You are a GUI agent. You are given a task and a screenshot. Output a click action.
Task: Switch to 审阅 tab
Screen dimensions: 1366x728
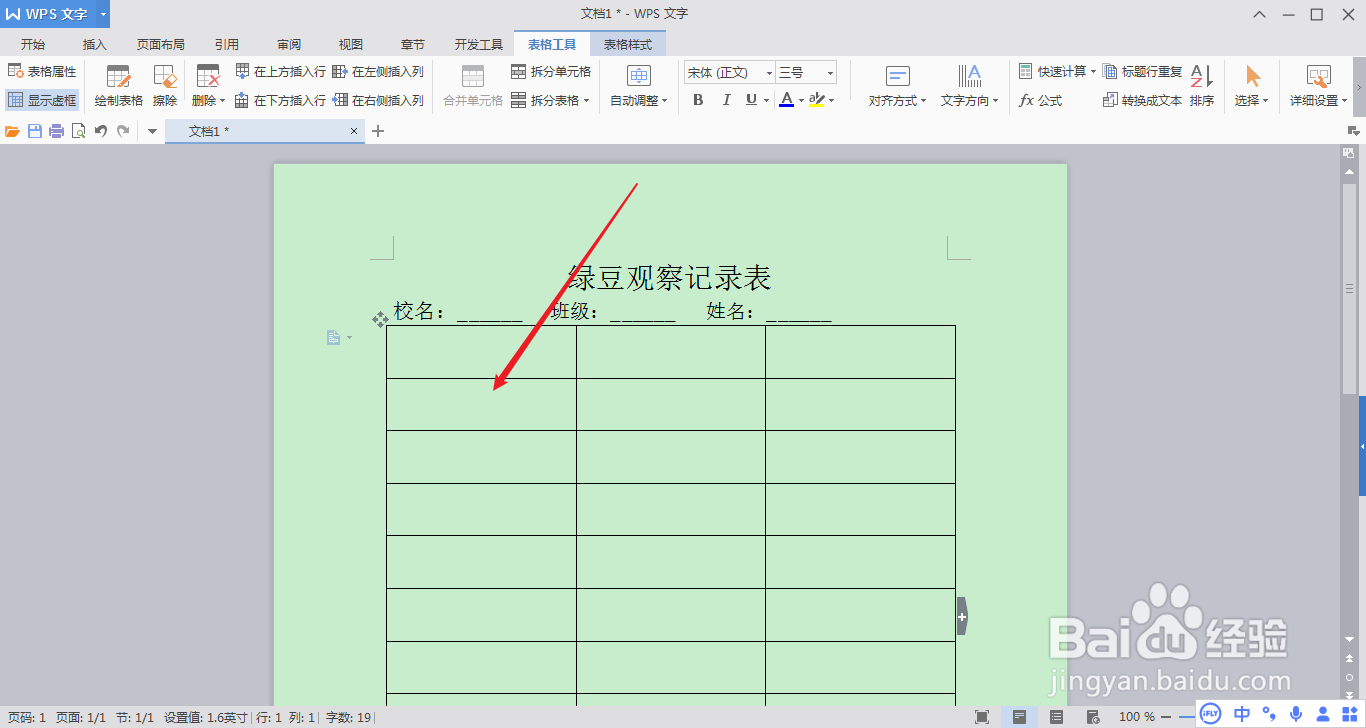point(289,44)
